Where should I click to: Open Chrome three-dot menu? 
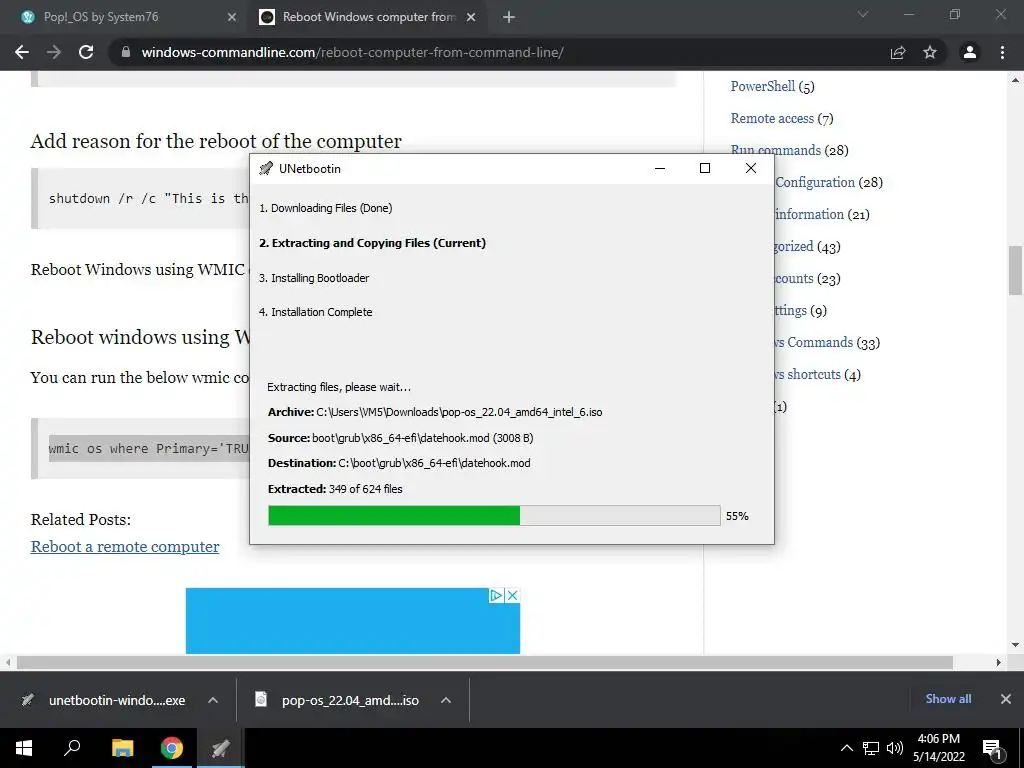(x=1002, y=52)
